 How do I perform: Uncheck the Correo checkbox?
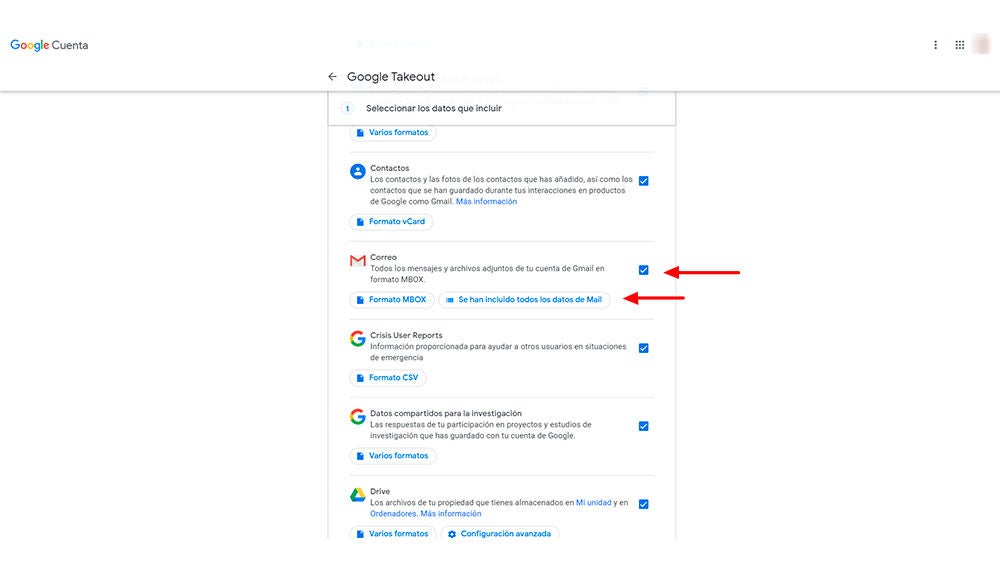(643, 270)
